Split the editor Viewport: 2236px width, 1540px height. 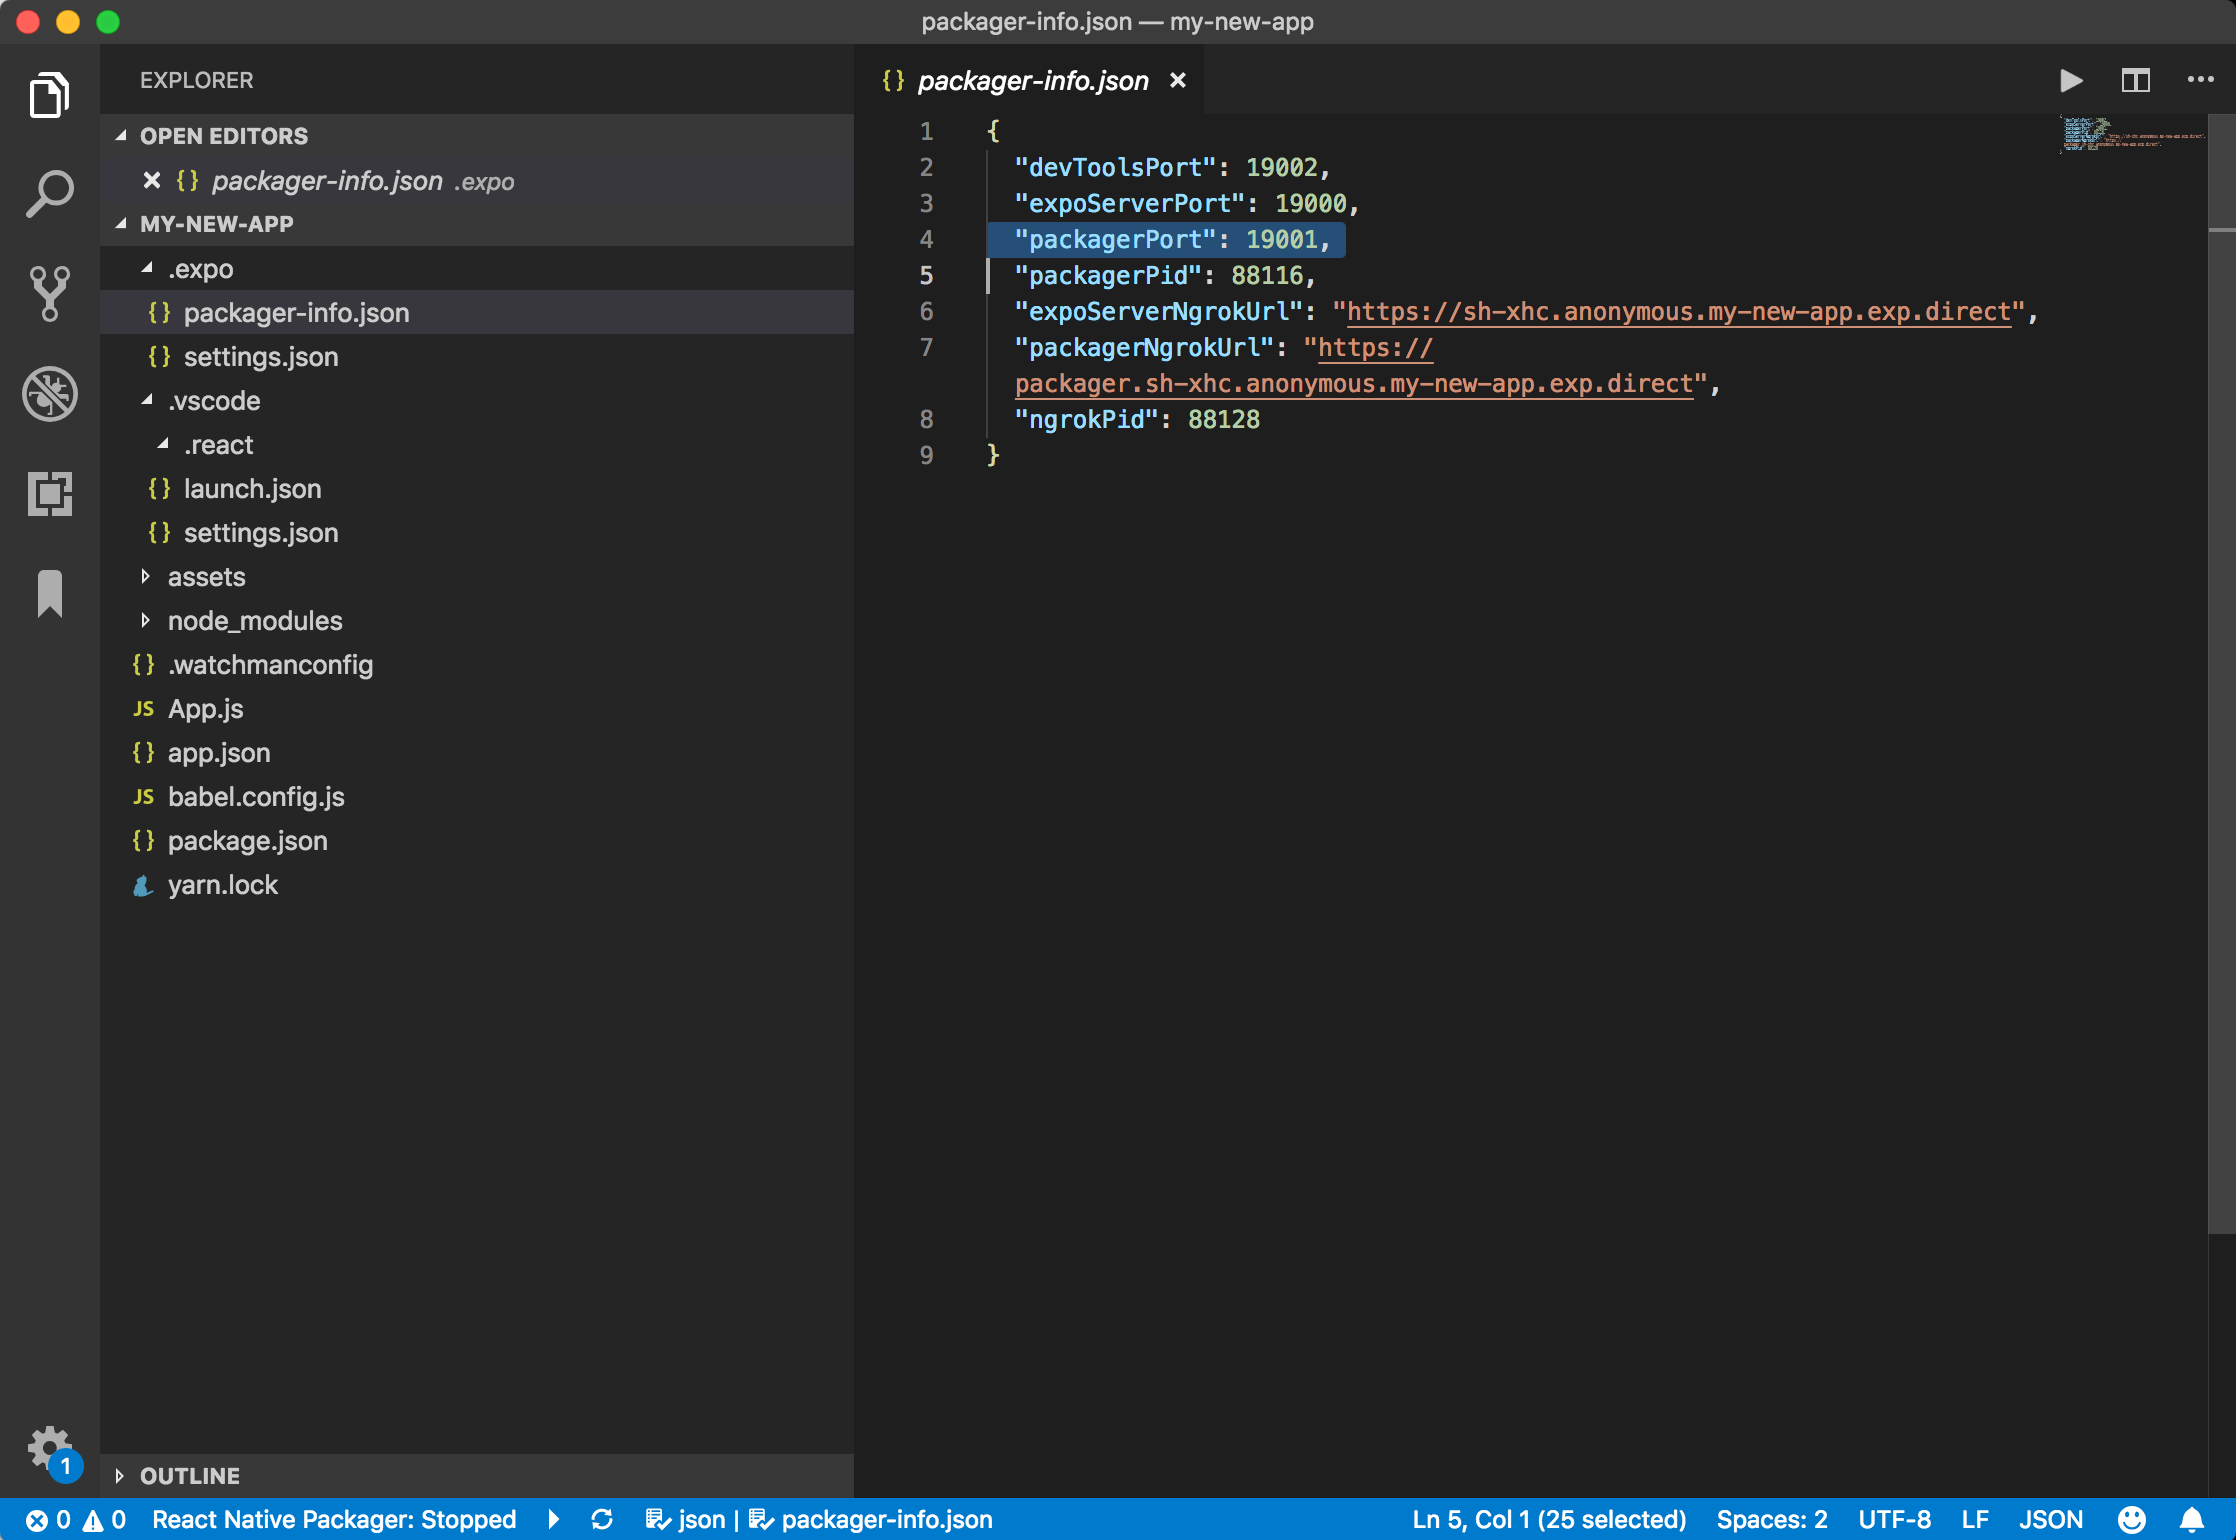coord(2136,81)
